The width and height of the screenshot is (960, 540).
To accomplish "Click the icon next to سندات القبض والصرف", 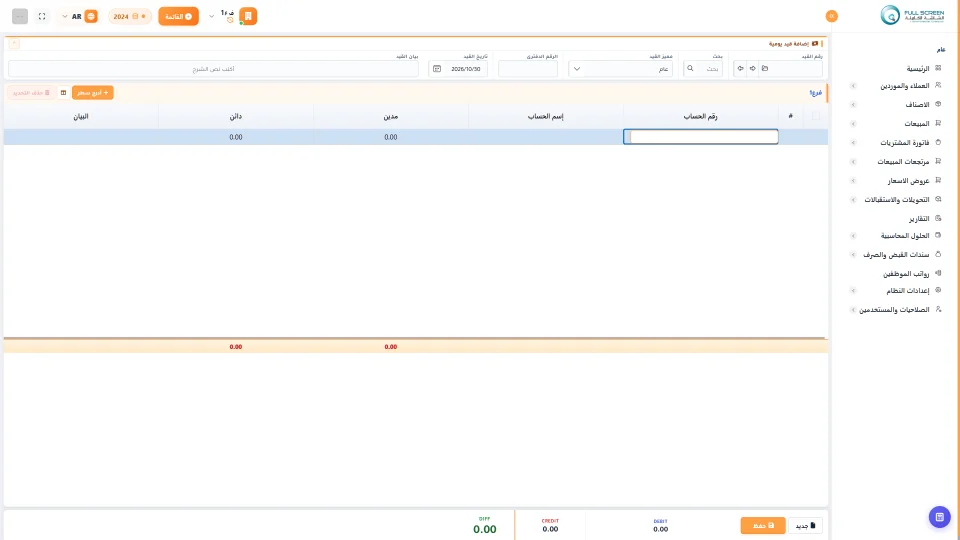I will 938,254.
